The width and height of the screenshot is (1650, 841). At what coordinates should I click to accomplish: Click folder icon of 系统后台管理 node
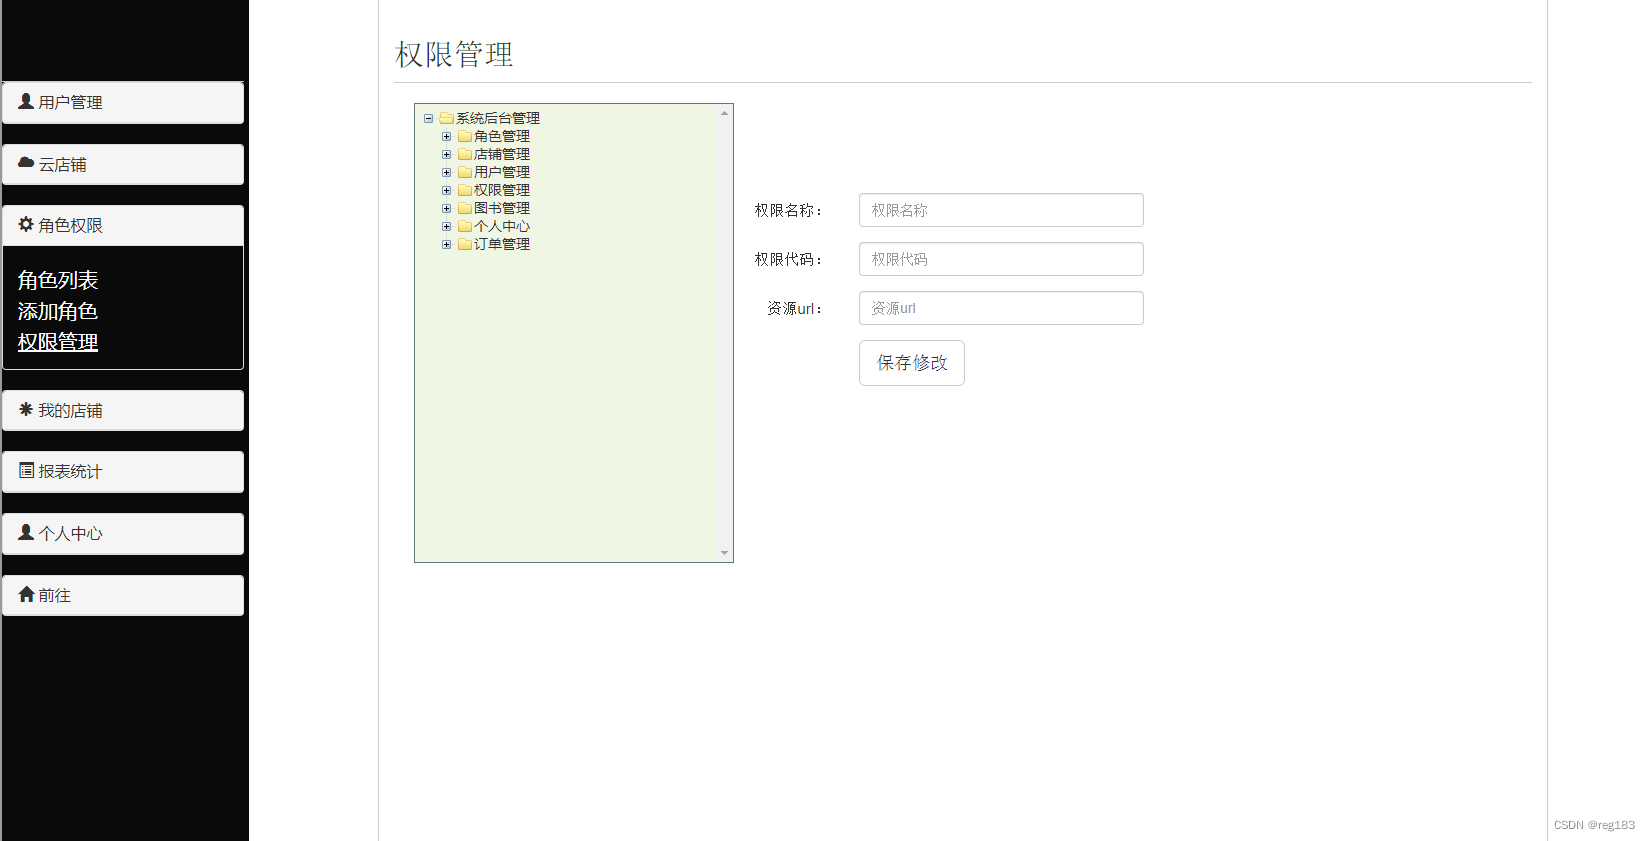(447, 118)
